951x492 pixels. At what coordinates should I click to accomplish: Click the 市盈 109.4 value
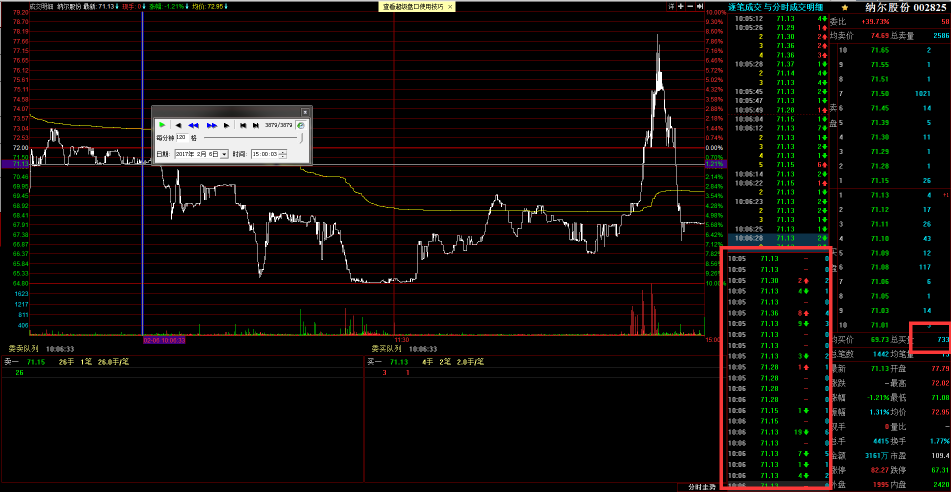[x=941, y=456]
